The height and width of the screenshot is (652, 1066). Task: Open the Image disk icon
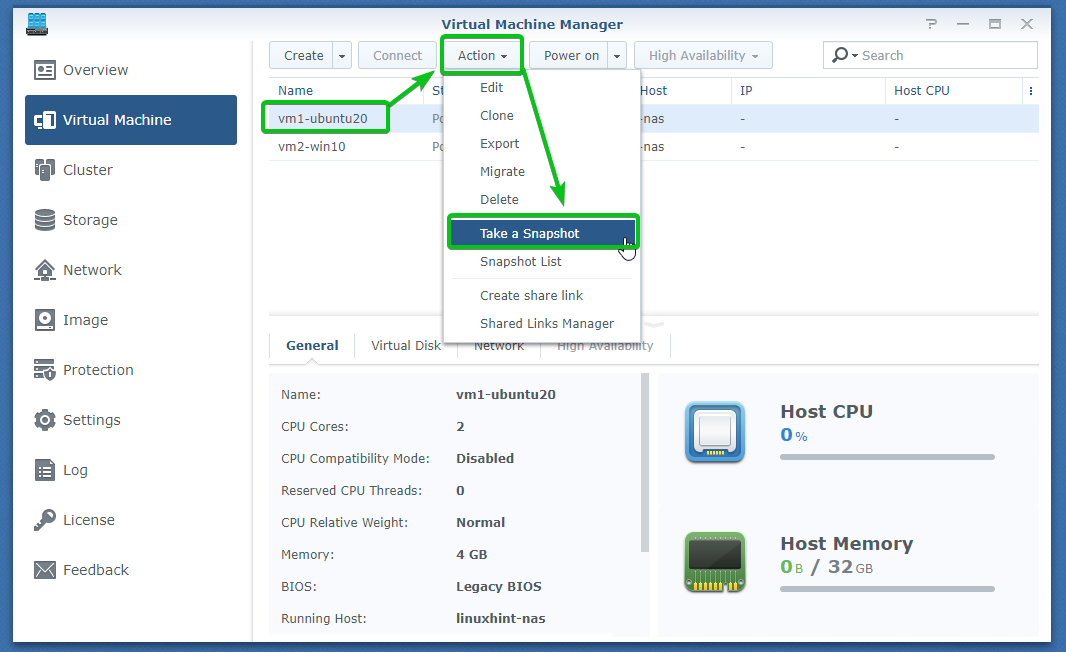click(45, 320)
